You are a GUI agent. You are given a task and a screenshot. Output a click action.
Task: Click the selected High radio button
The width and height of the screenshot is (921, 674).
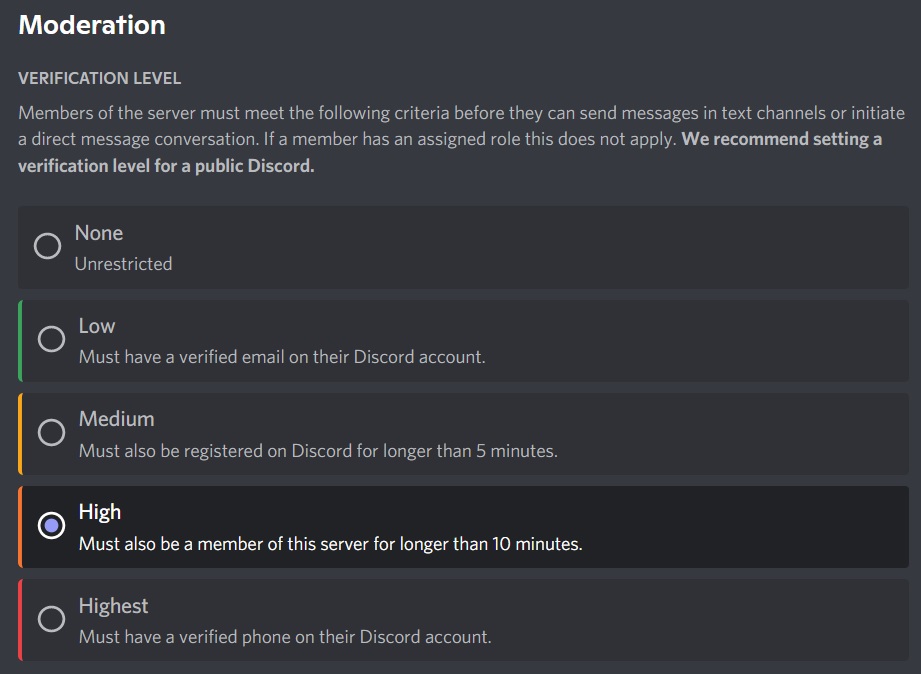[51, 525]
